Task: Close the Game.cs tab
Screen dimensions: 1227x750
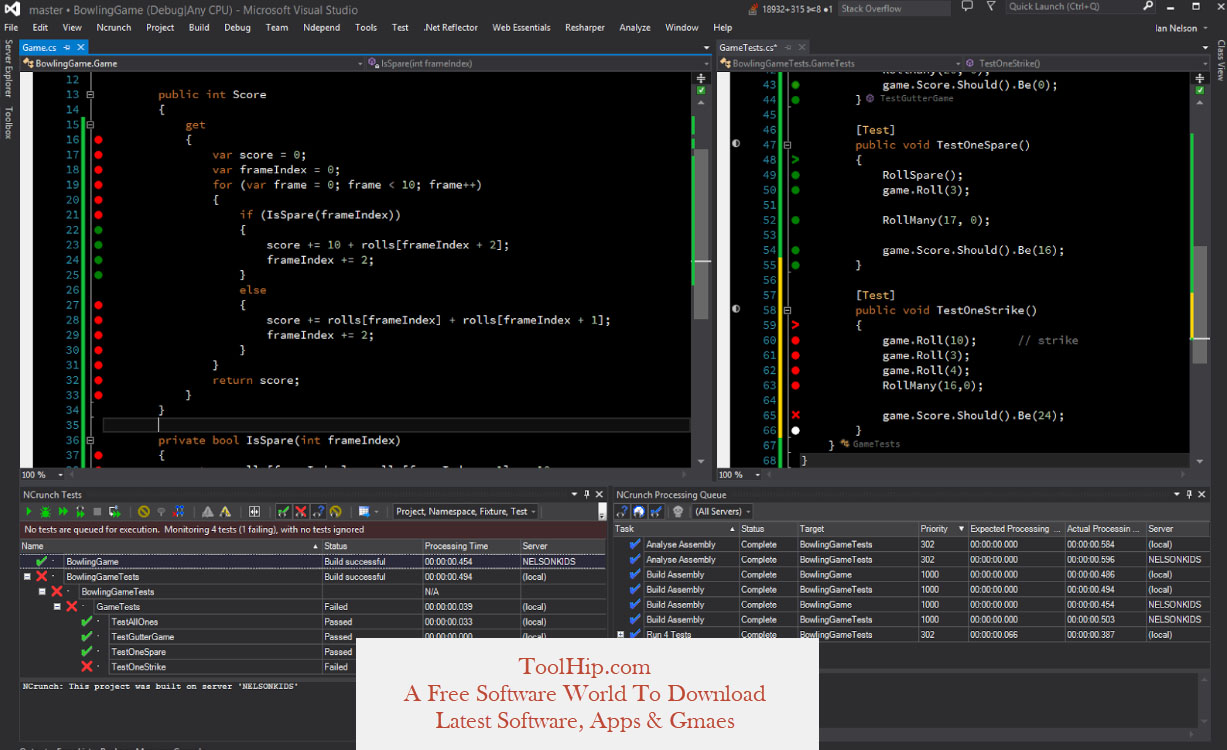Action: point(80,47)
